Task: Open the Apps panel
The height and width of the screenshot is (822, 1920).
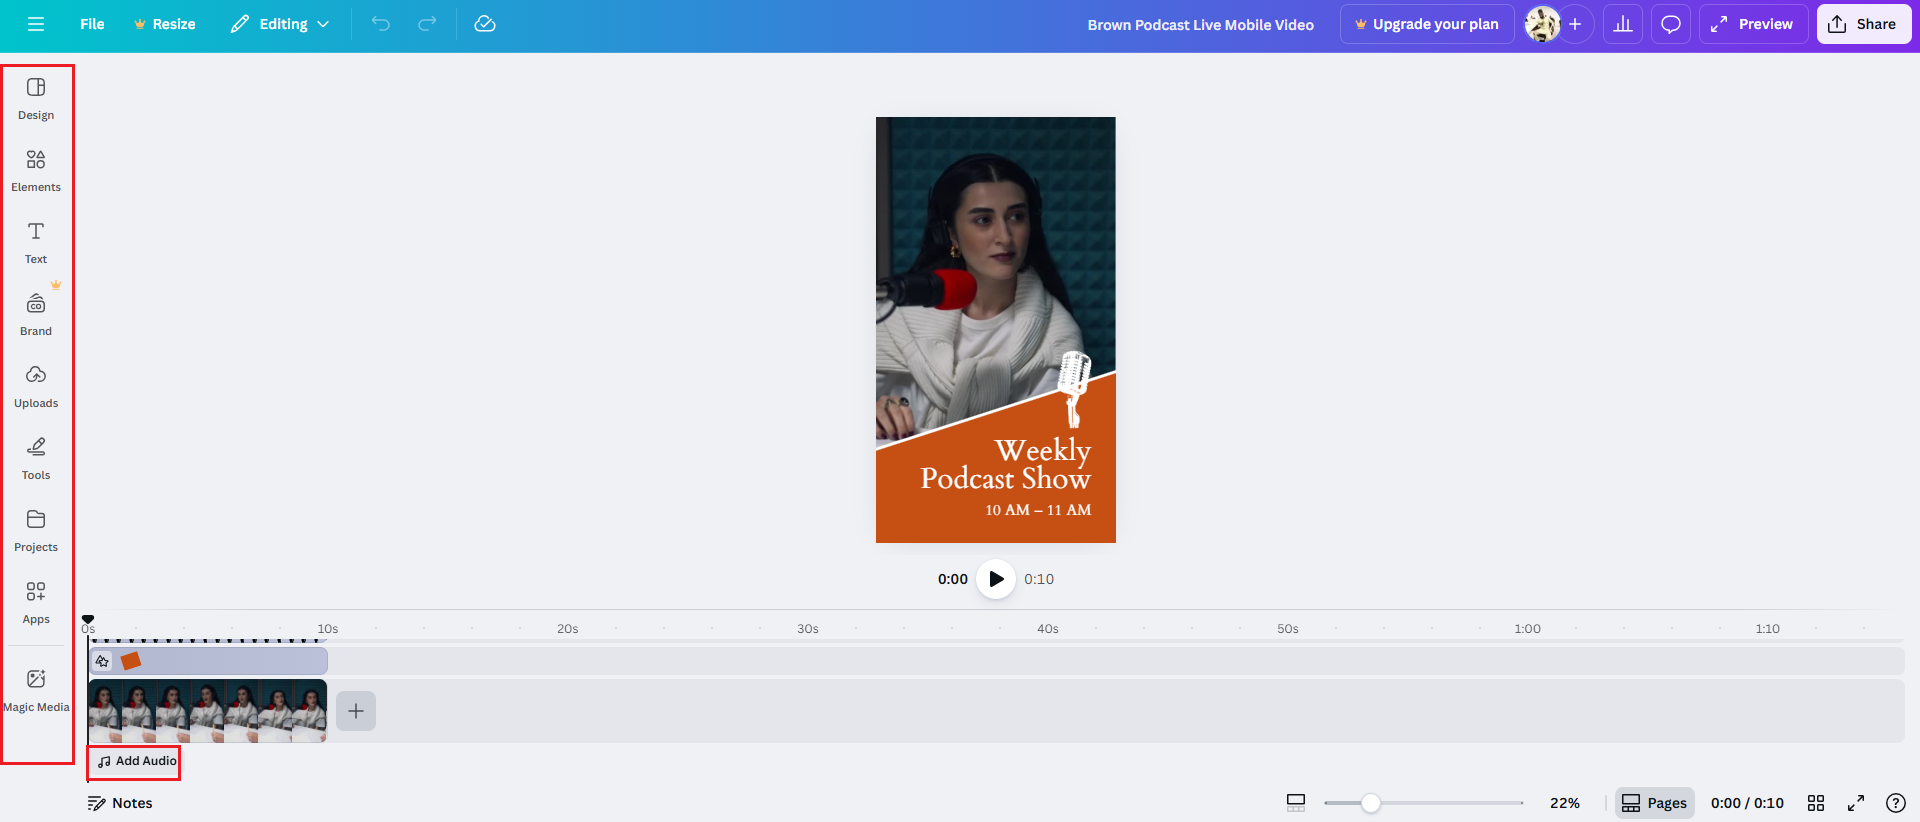Action: point(36,603)
